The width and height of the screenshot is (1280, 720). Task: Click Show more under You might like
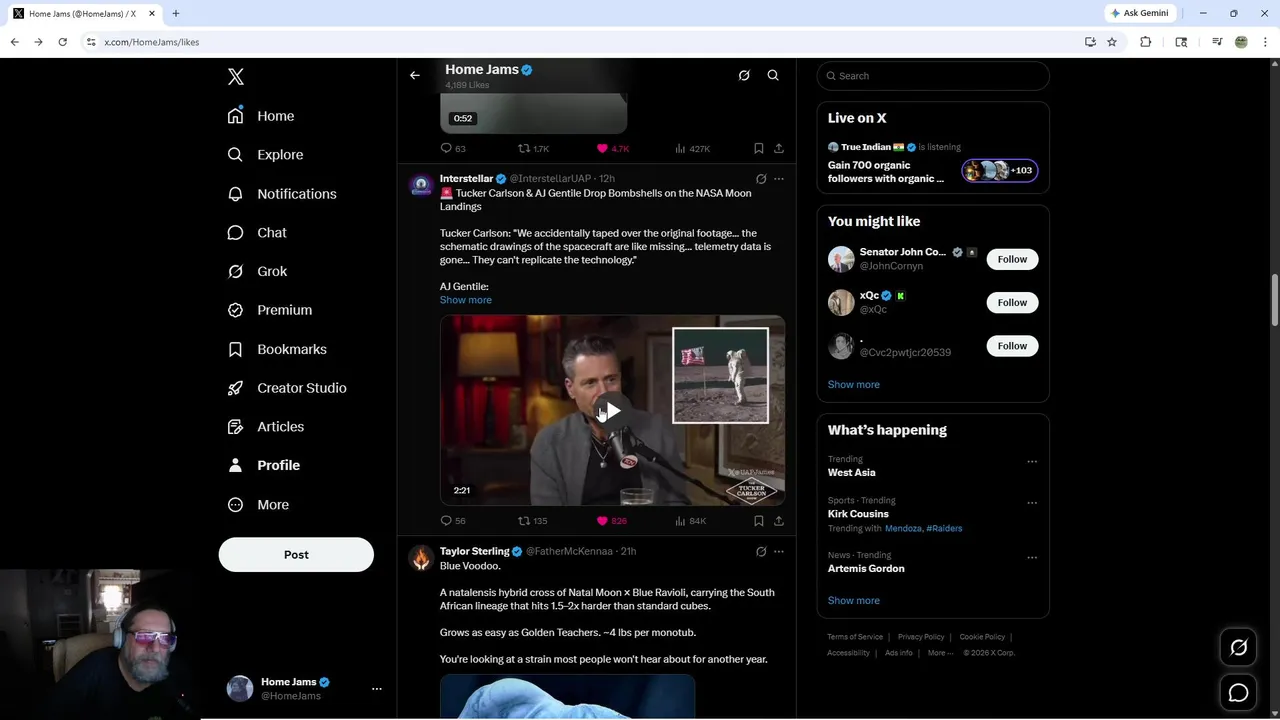pyautogui.click(x=854, y=385)
